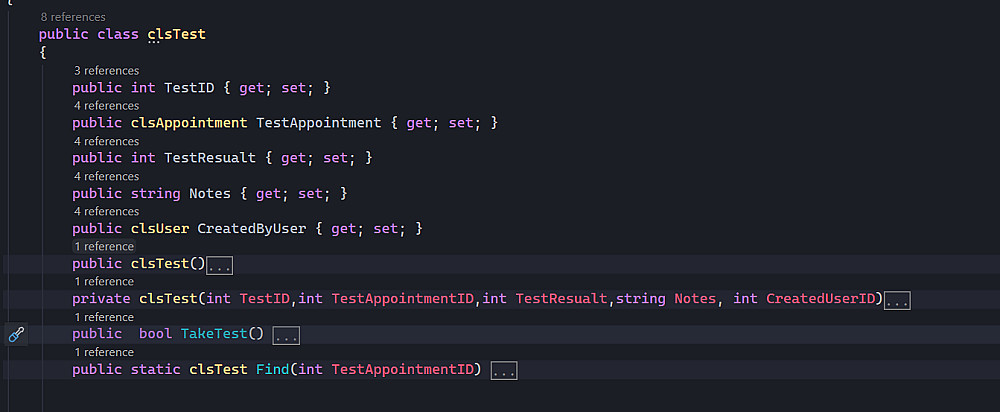1000x412 pixels.
Task: Click the clsTest class name declaration
Action: (x=176, y=35)
